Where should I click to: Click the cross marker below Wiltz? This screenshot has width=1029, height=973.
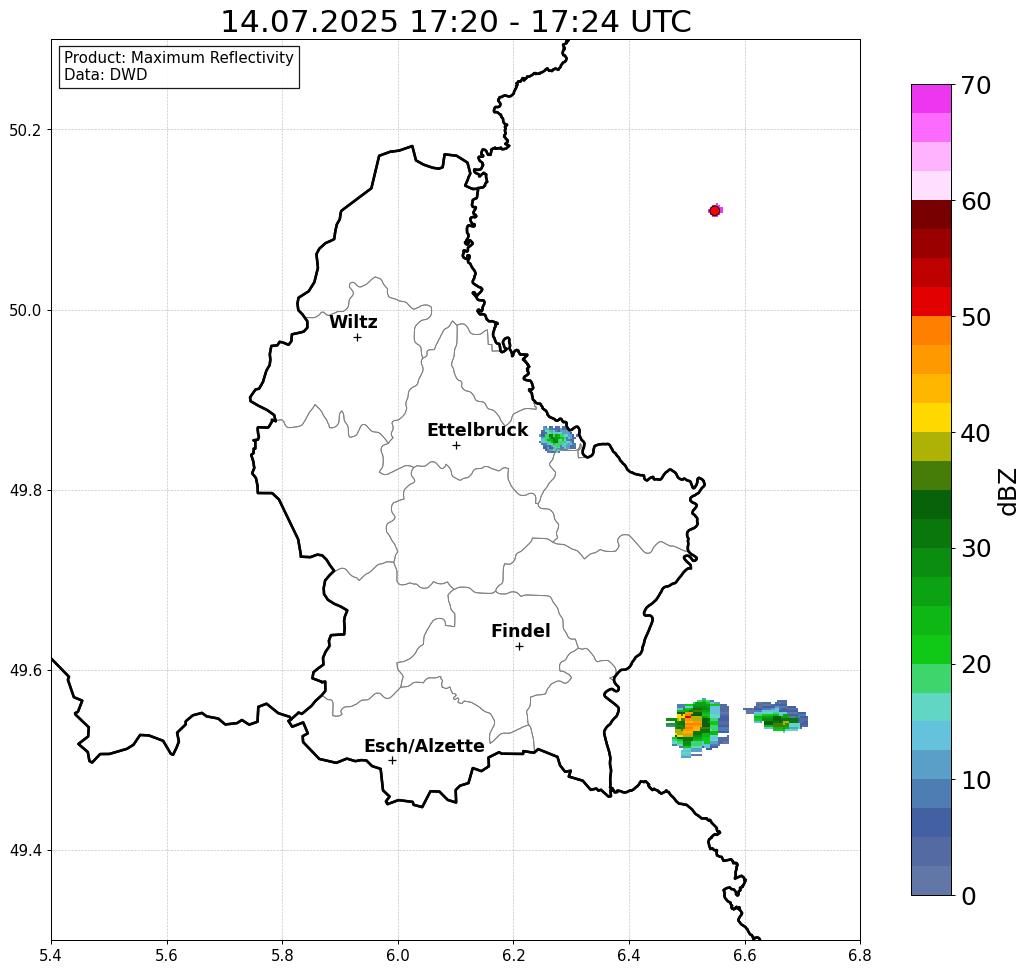coord(357,337)
